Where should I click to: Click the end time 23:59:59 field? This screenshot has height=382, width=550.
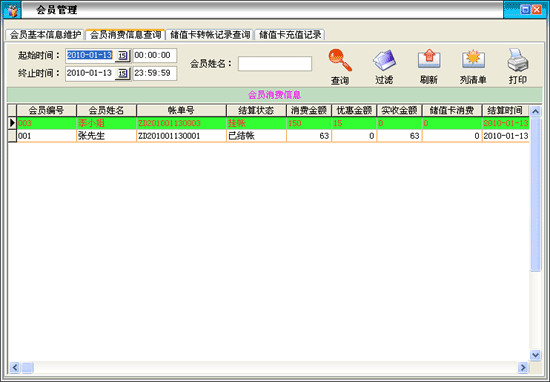(155, 73)
